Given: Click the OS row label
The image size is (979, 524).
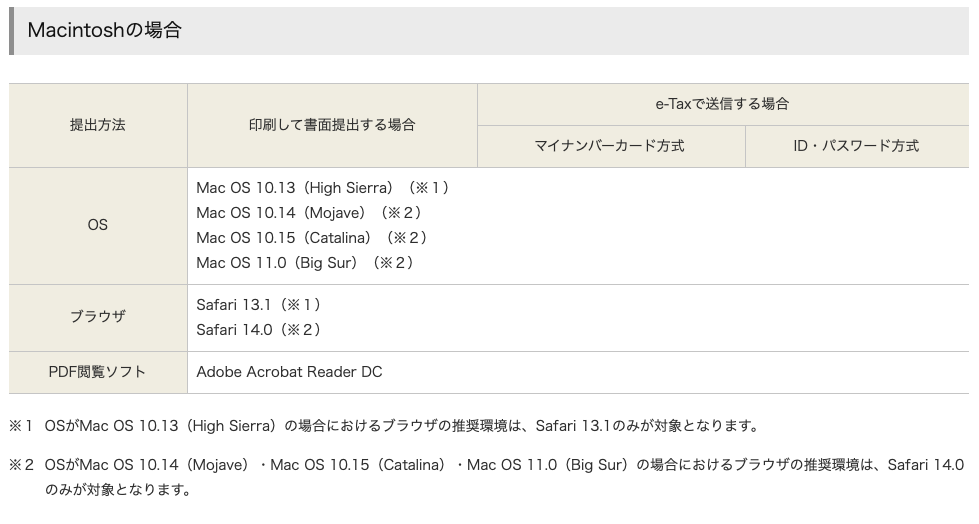Looking at the screenshot, I should [98, 225].
